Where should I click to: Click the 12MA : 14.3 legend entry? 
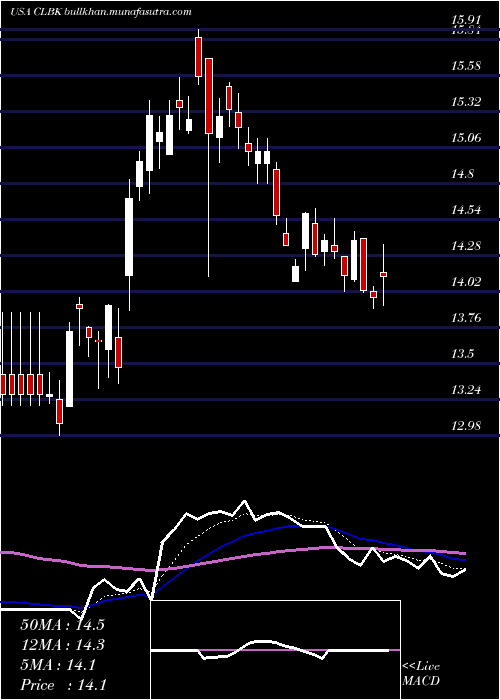click(x=62, y=645)
